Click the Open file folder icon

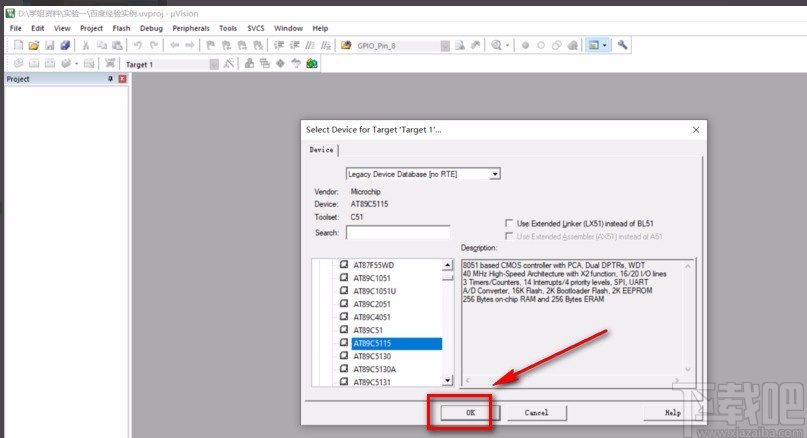click(x=34, y=45)
